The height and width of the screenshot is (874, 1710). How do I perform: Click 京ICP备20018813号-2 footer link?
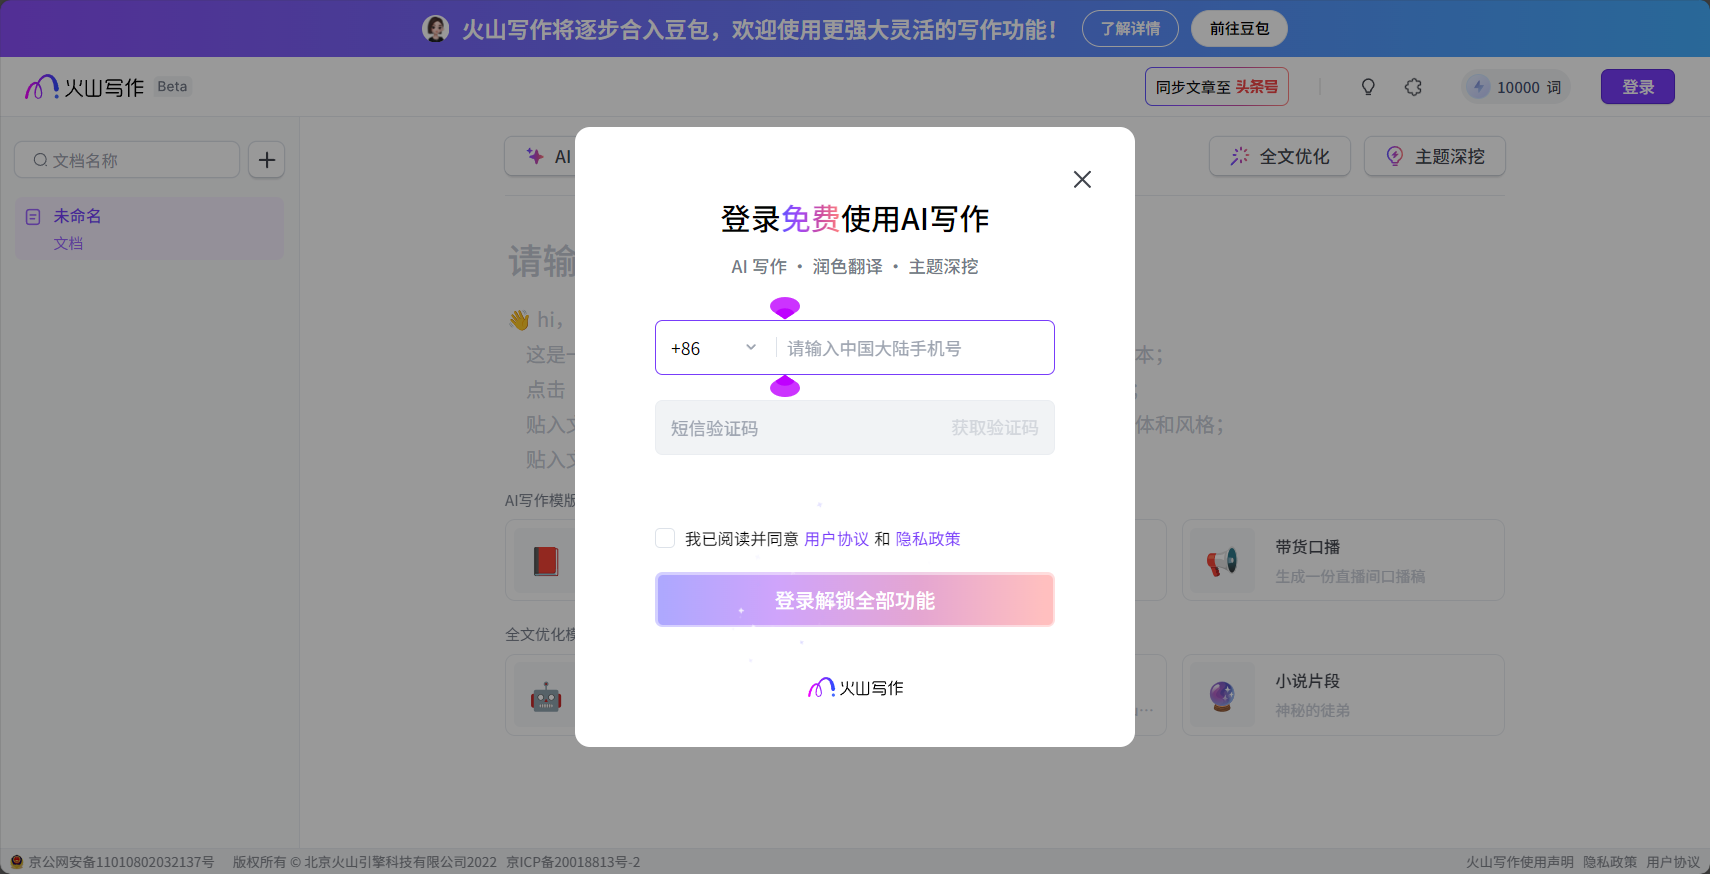coord(573,862)
